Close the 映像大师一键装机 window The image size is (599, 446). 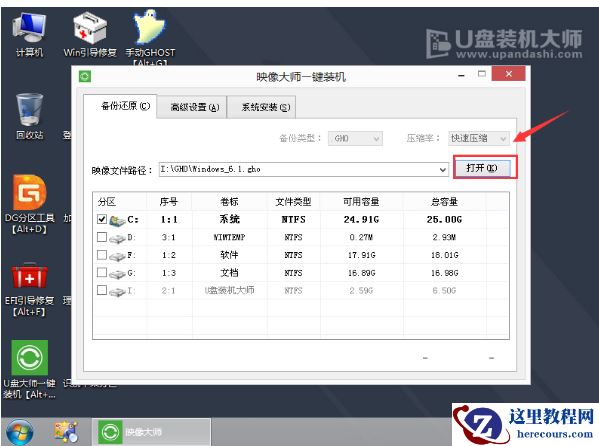click(x=508, y=74)
